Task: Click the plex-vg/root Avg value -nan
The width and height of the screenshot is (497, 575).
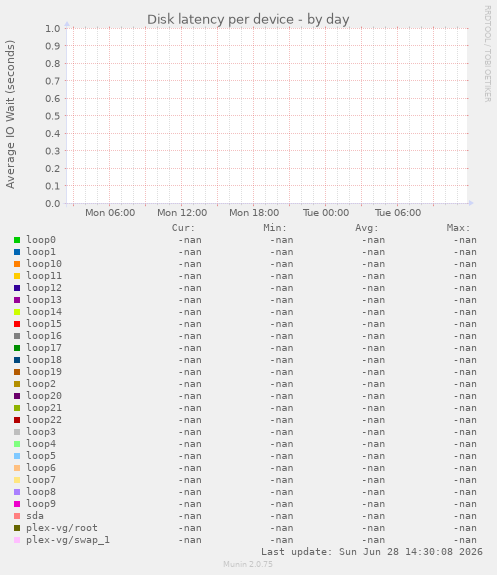Action: 373,528
